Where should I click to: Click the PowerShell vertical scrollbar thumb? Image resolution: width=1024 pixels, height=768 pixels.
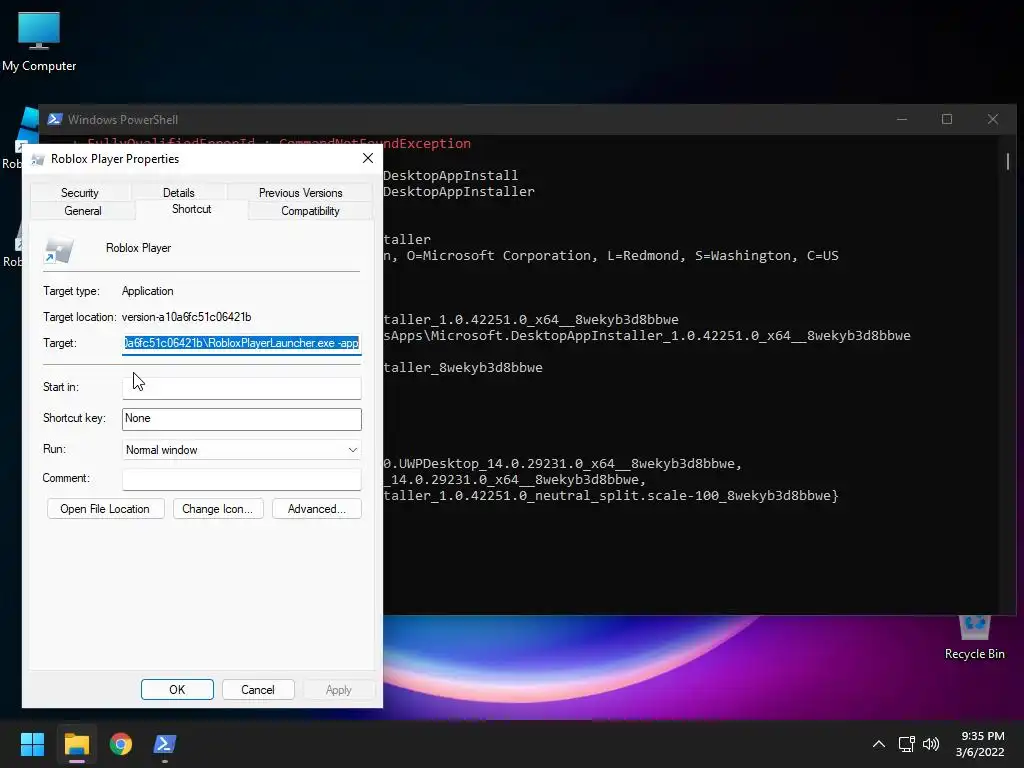click(x=1008, y=161)
